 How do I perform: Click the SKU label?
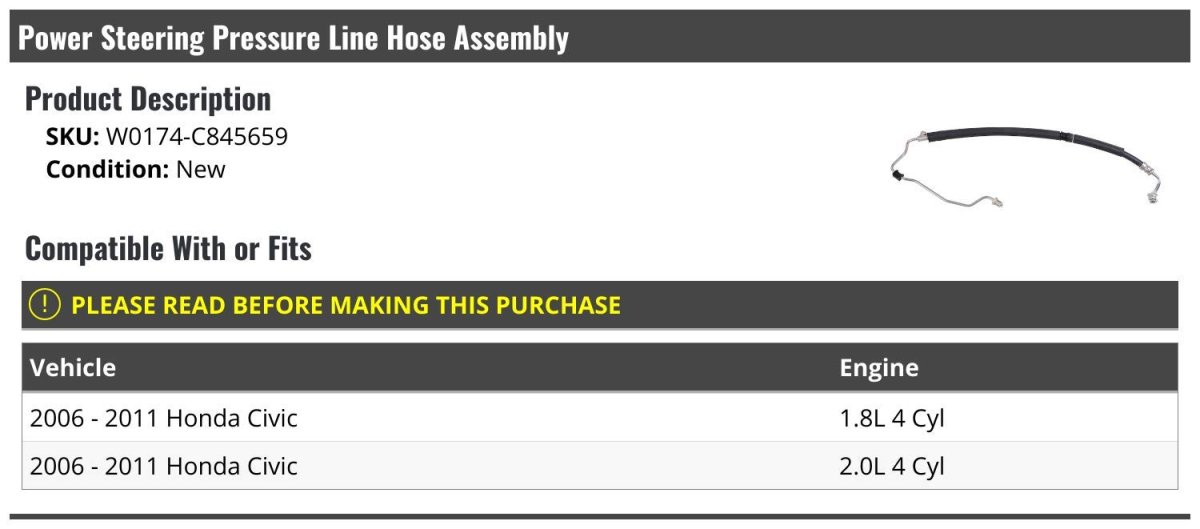point(72,137)
